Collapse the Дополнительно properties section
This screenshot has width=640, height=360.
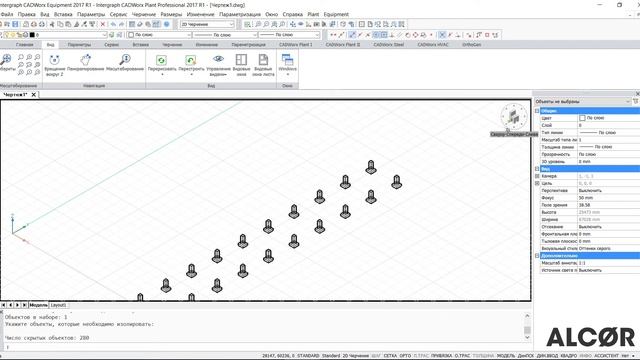537,256
